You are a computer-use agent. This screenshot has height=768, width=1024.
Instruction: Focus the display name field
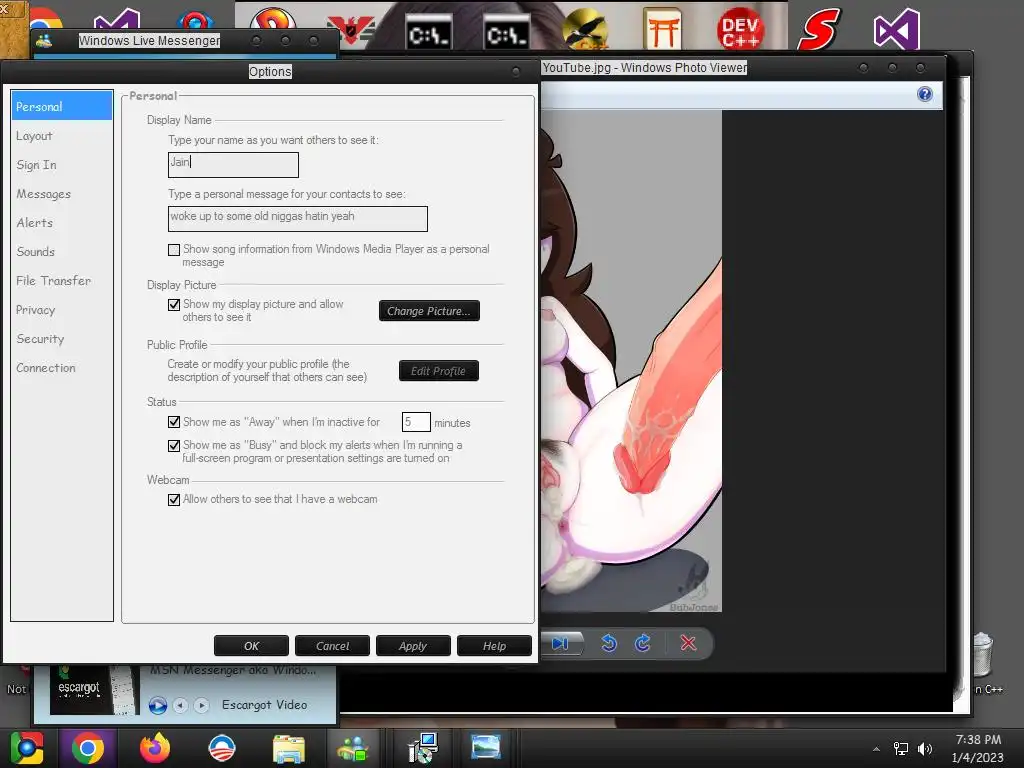point(233,165)
